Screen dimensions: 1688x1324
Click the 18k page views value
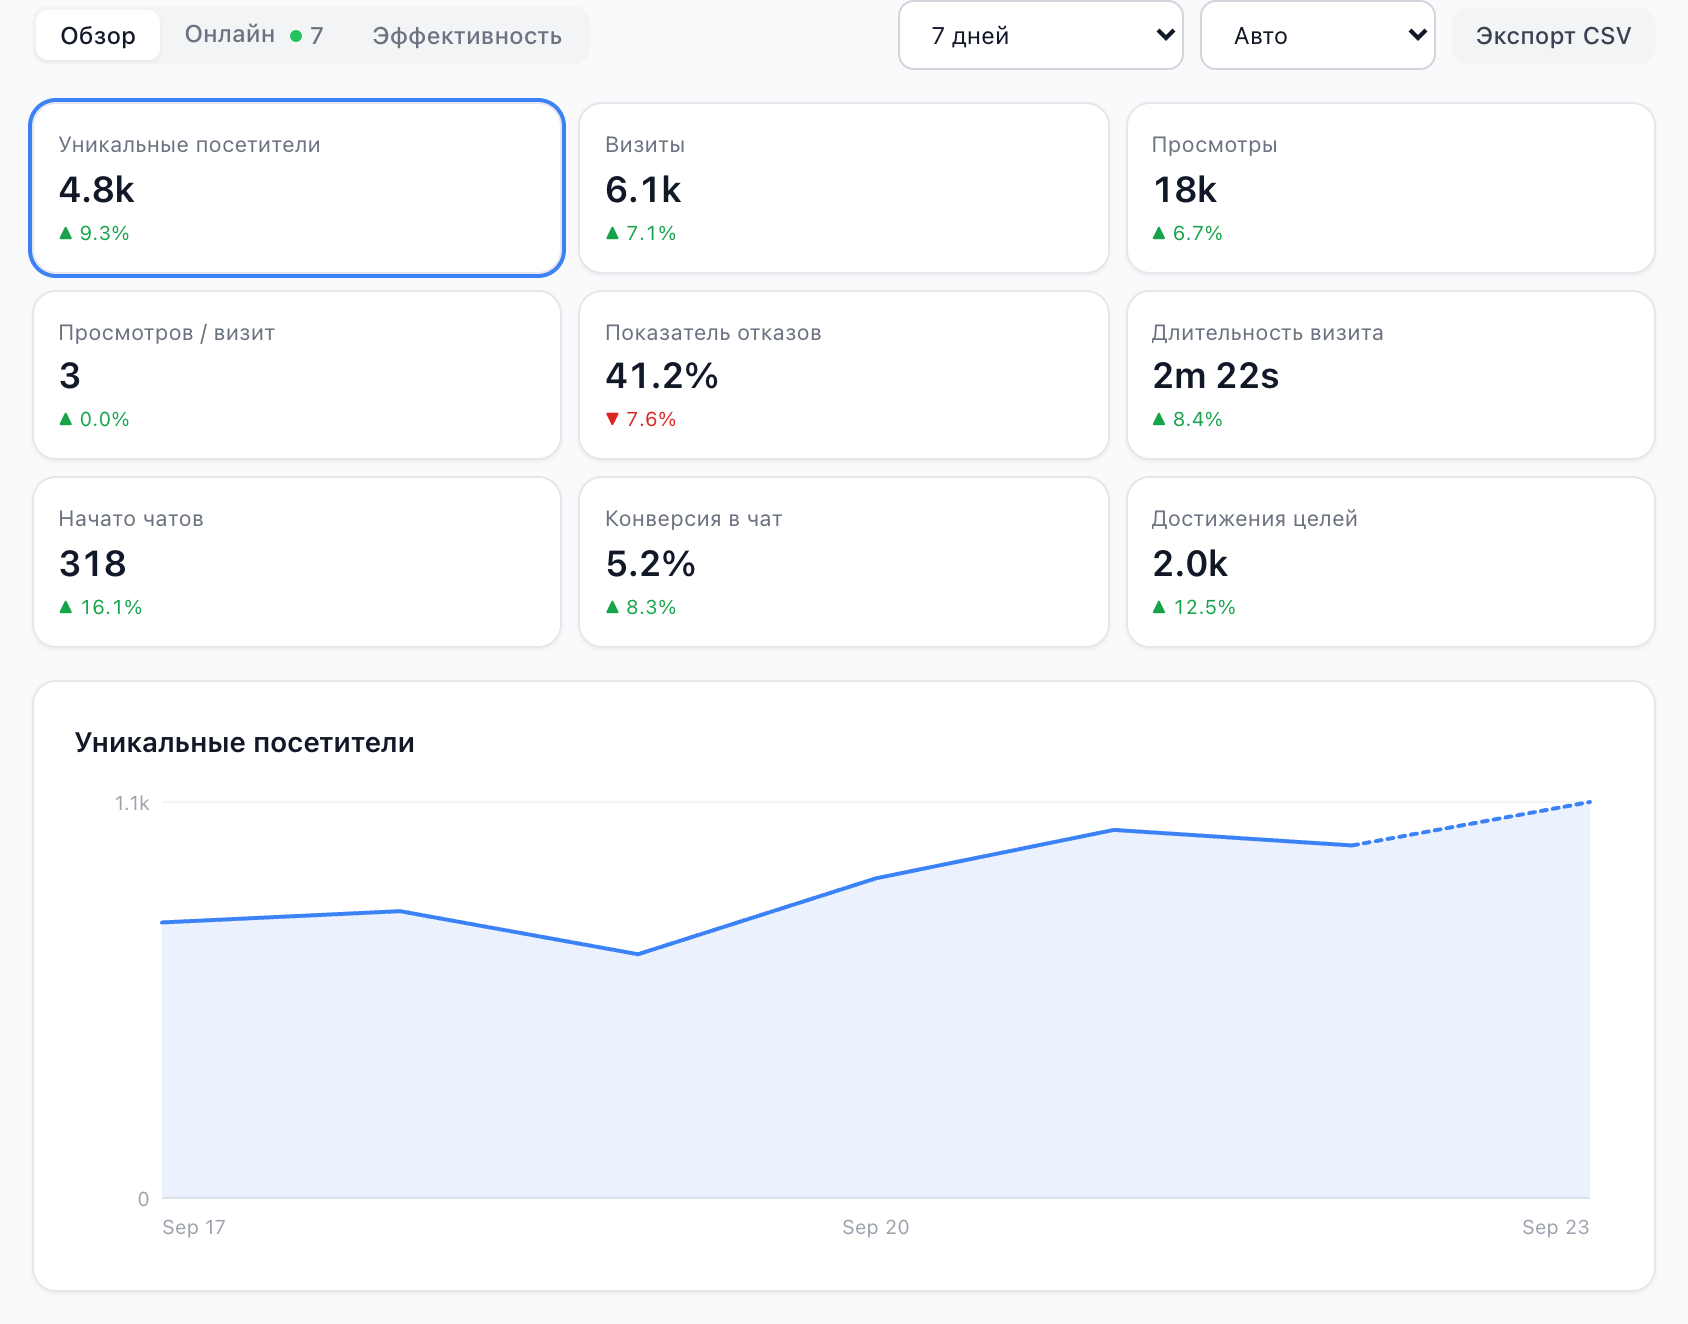pyautogui.click(x=1185, y=189)
